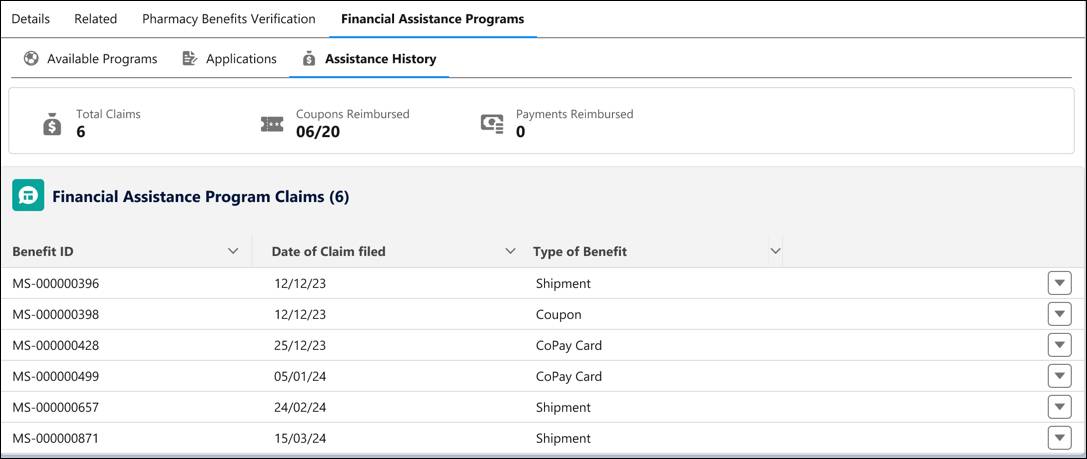
Task: Click CoPay Card cell in MS-000000499 row
Action: 568,376
